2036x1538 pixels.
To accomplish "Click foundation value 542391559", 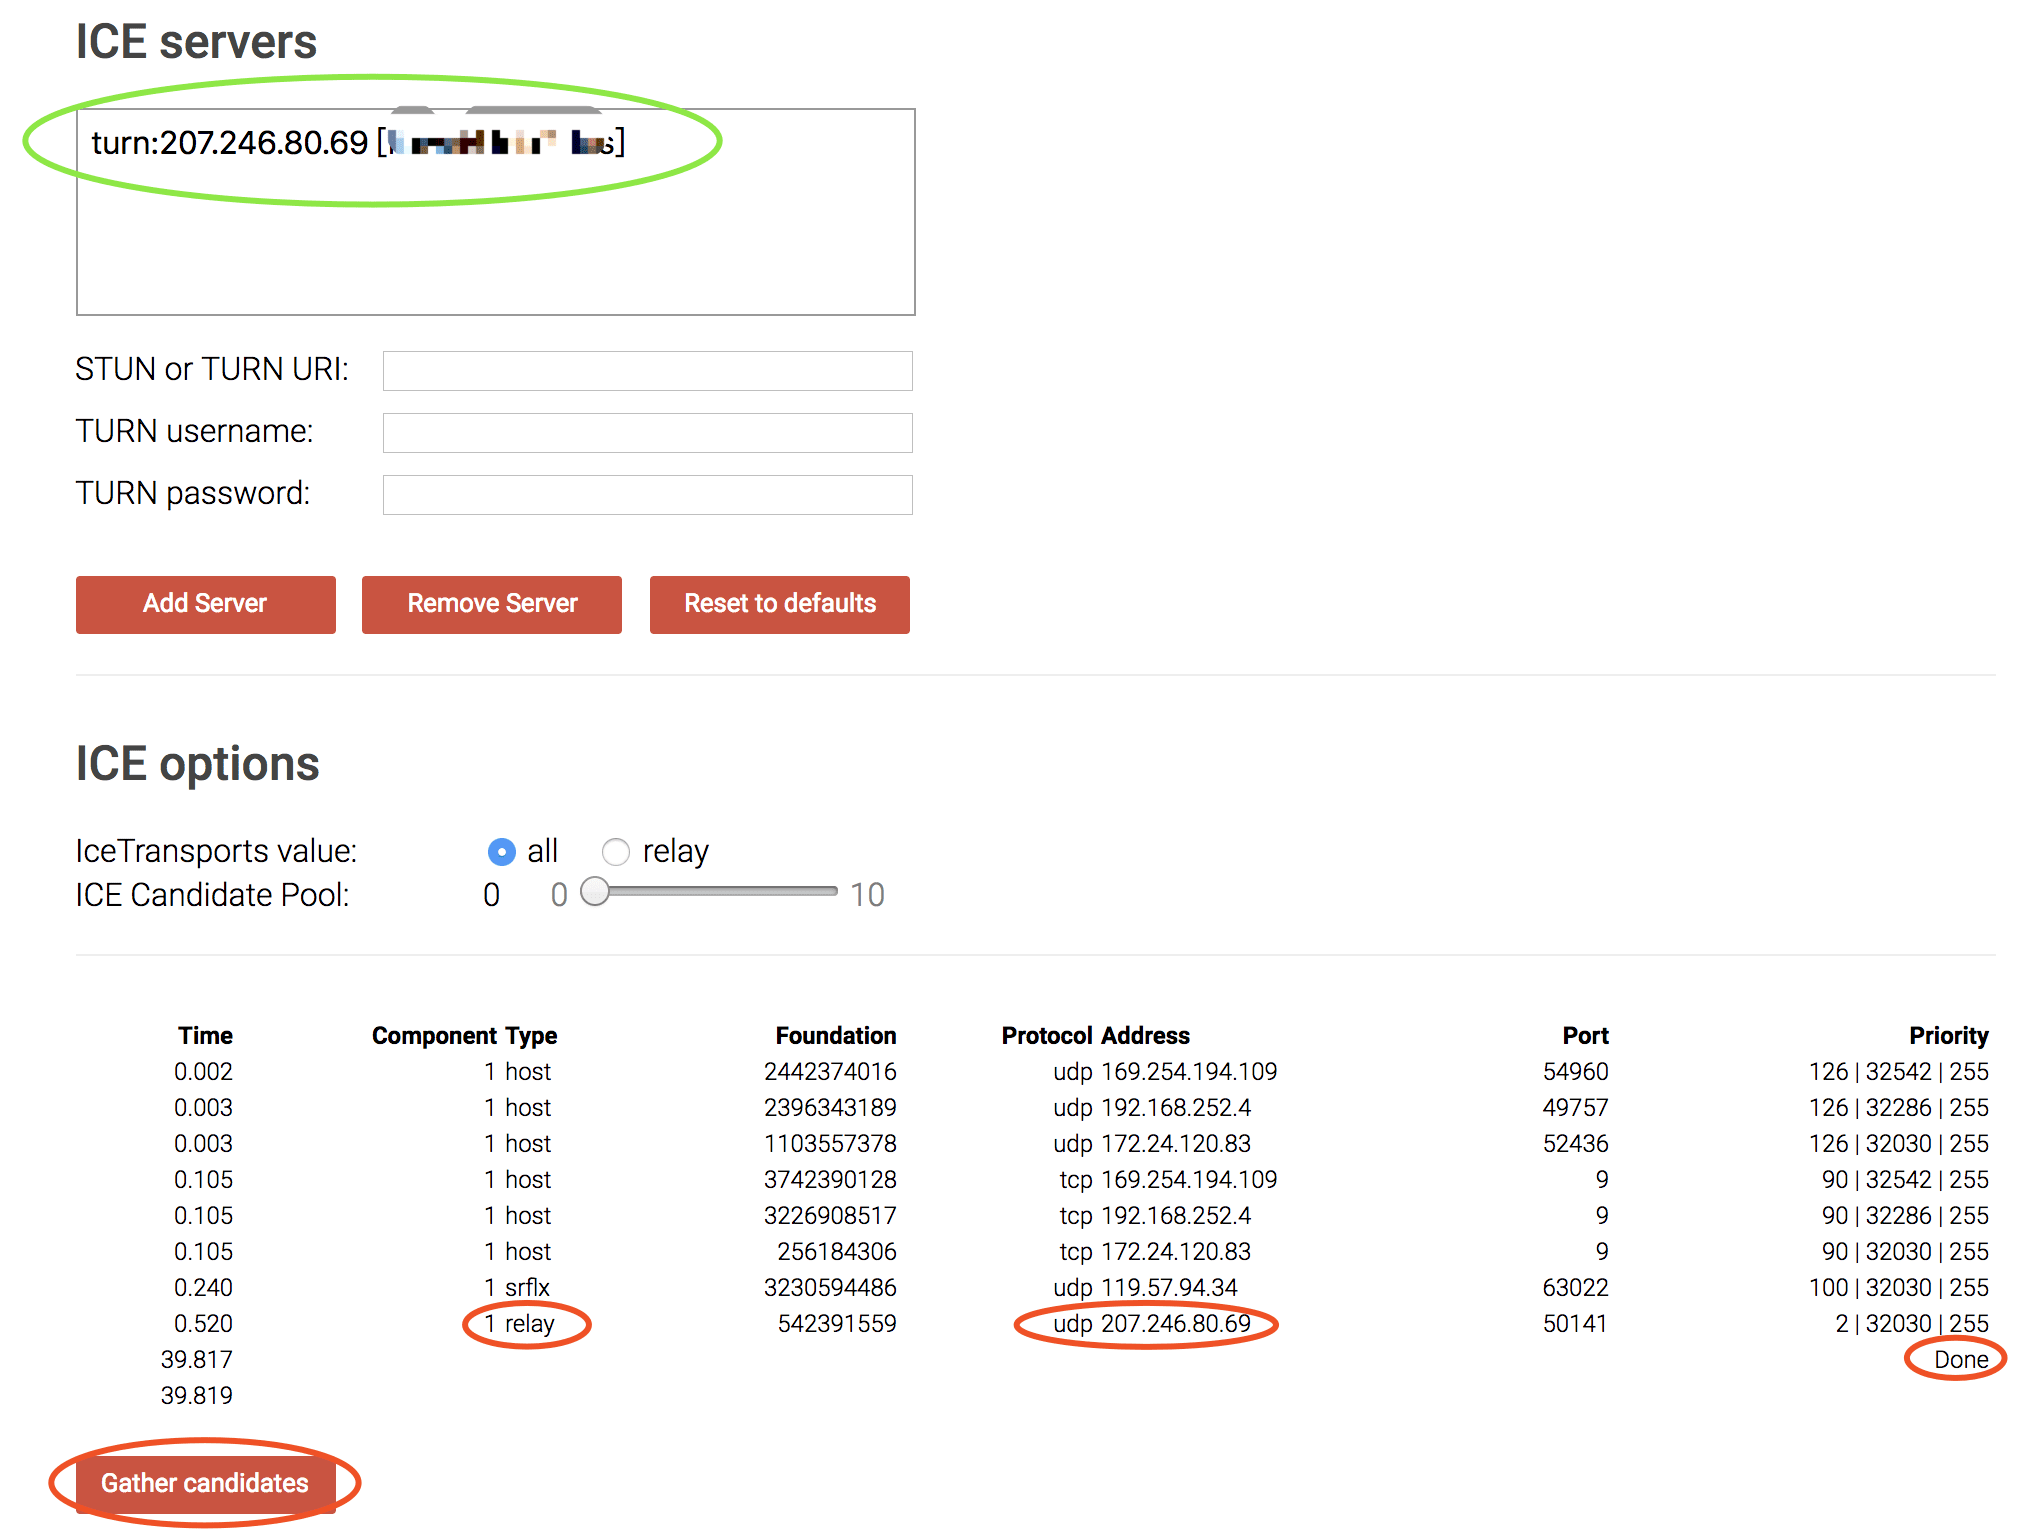I will coord(837,1324).
